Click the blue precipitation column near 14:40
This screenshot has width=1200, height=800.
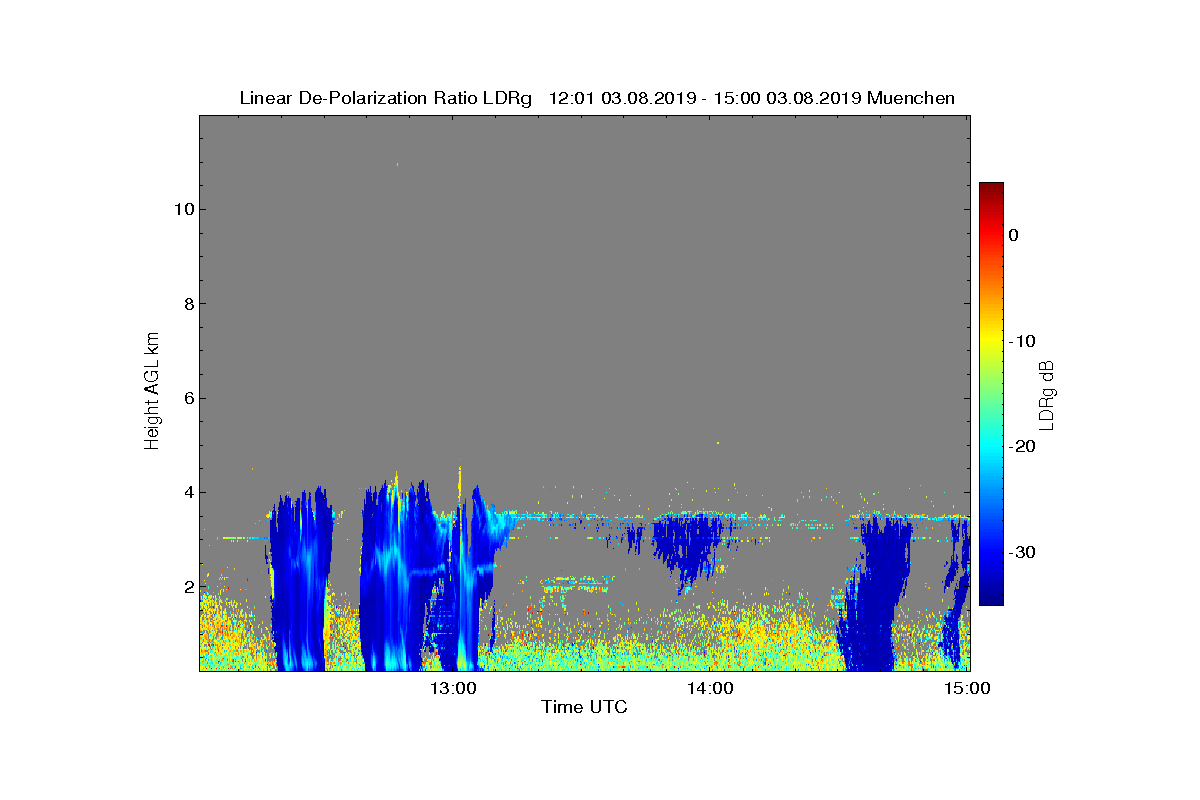point(875,595)
